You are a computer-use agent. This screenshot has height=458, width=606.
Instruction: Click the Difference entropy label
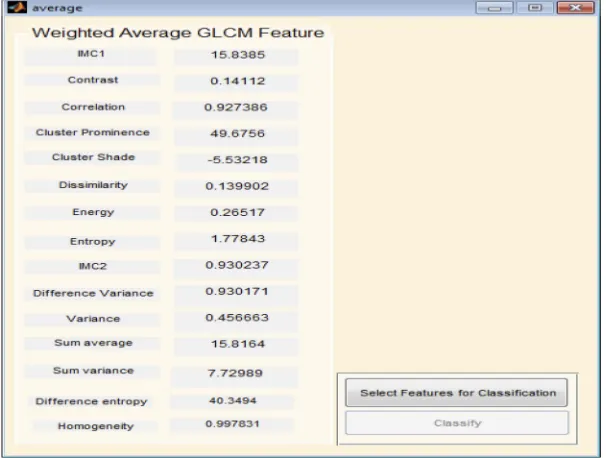(x=91, y=402)
